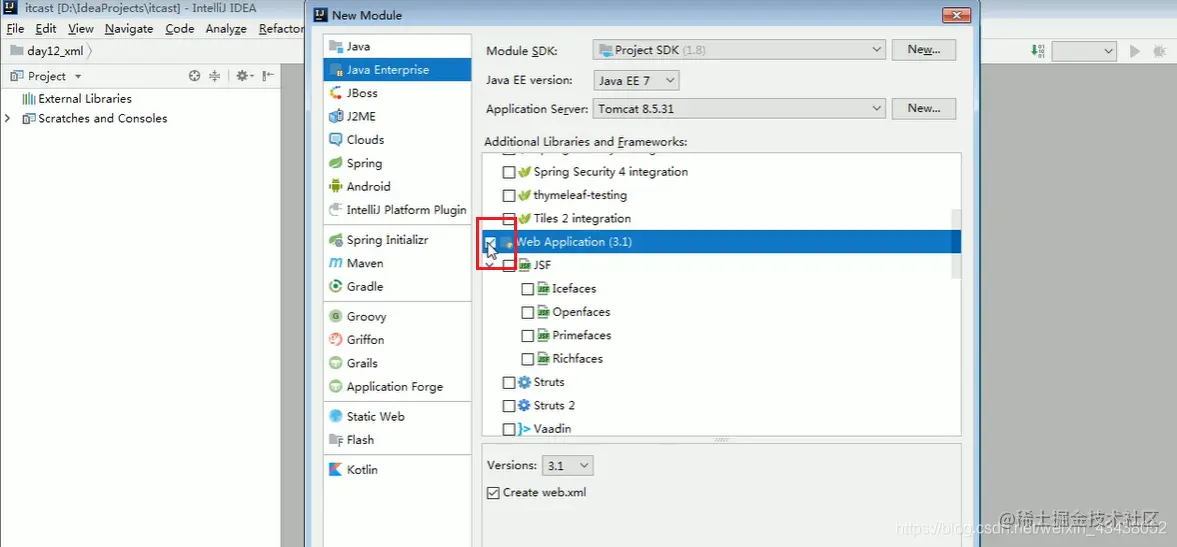Viewport: 1177px width, 547px height.
Task: Pick the Clouds module icon
Action: (x=336, y=140)
